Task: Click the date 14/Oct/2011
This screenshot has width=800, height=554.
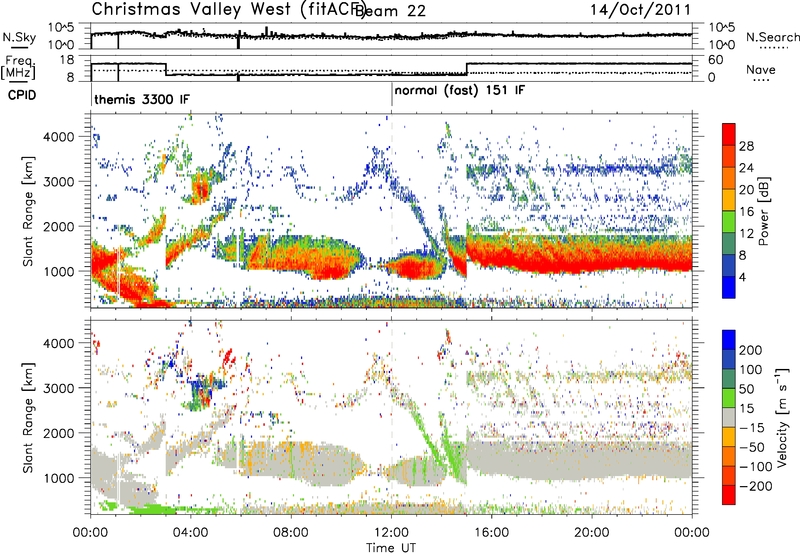Action: point(640,10)
